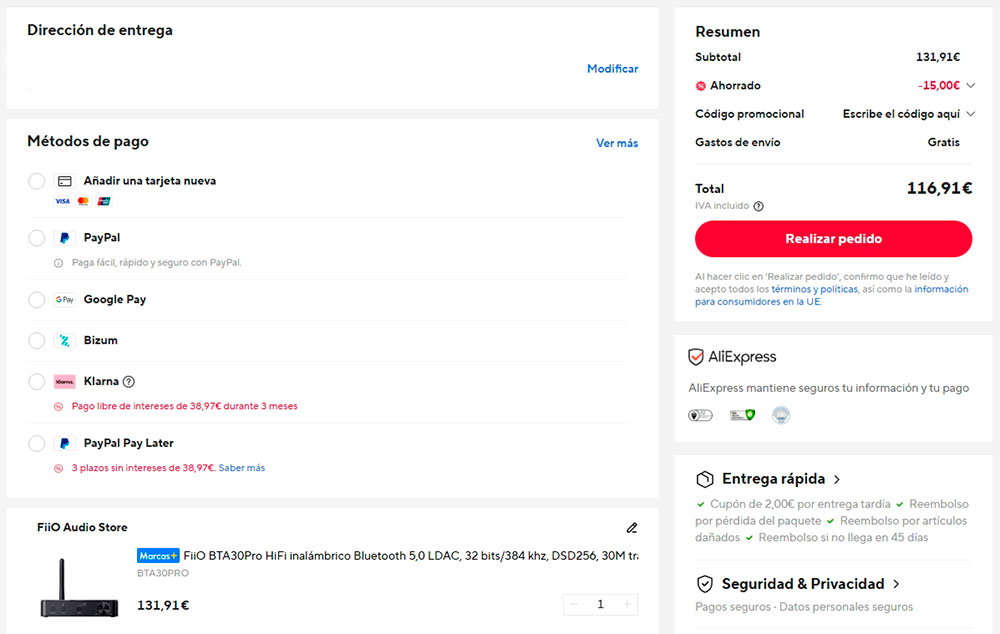Open Entrega rápida details arrow
1000x634 pixels.
(x=837, y=479)
